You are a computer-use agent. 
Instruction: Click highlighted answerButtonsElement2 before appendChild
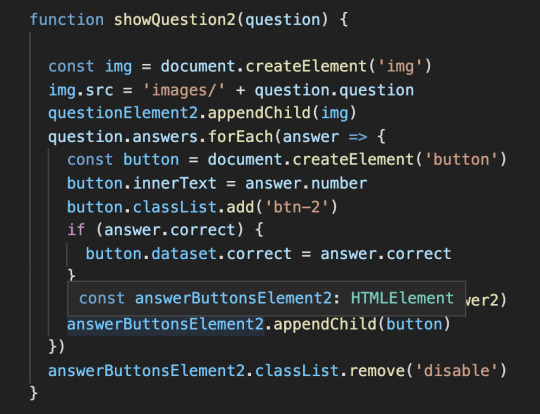tap(165, 324)
